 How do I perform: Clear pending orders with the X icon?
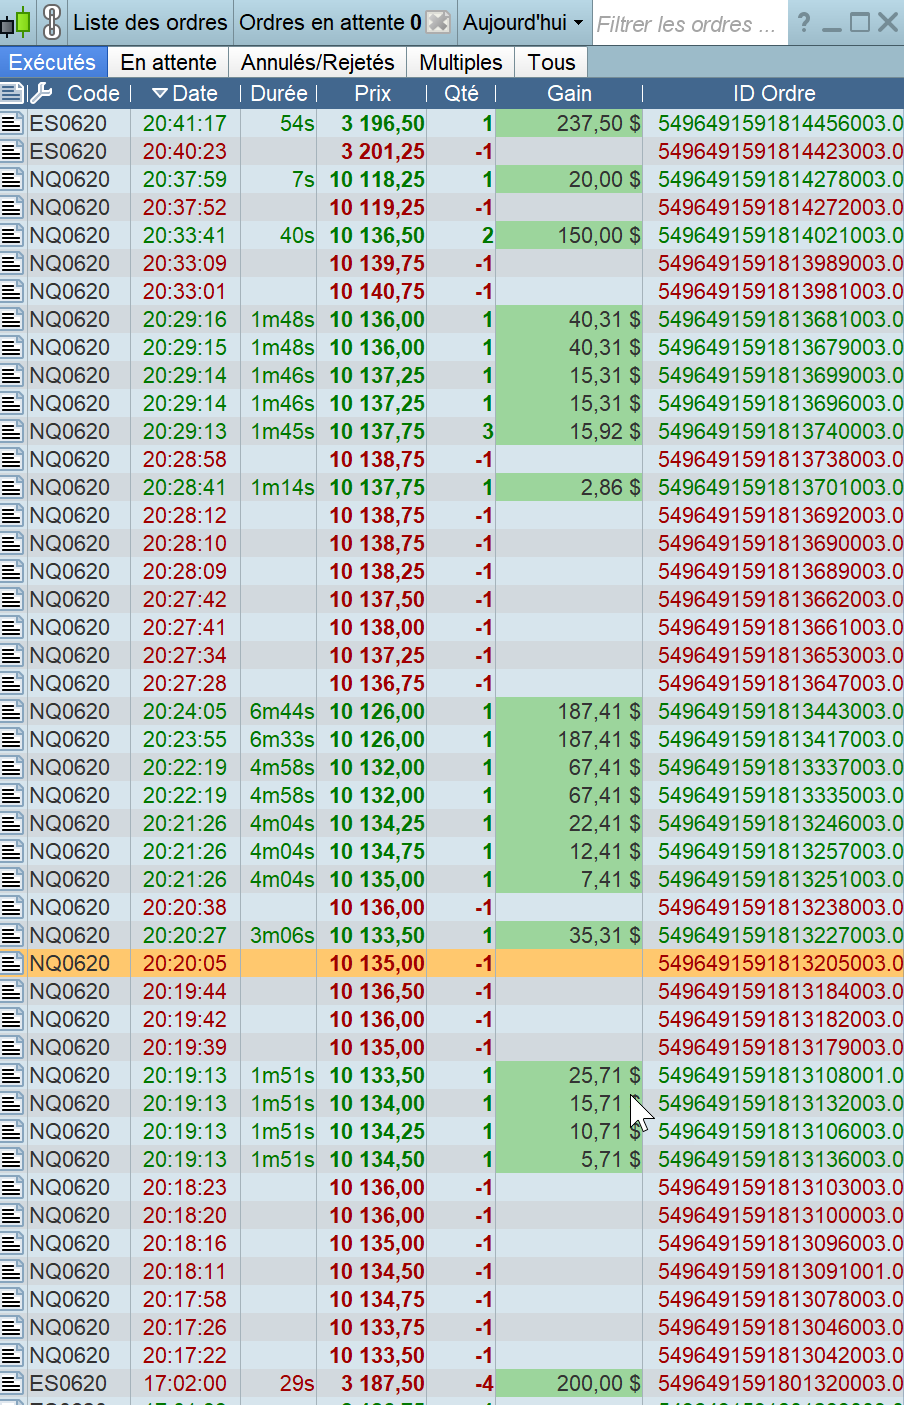click(438, 22)
